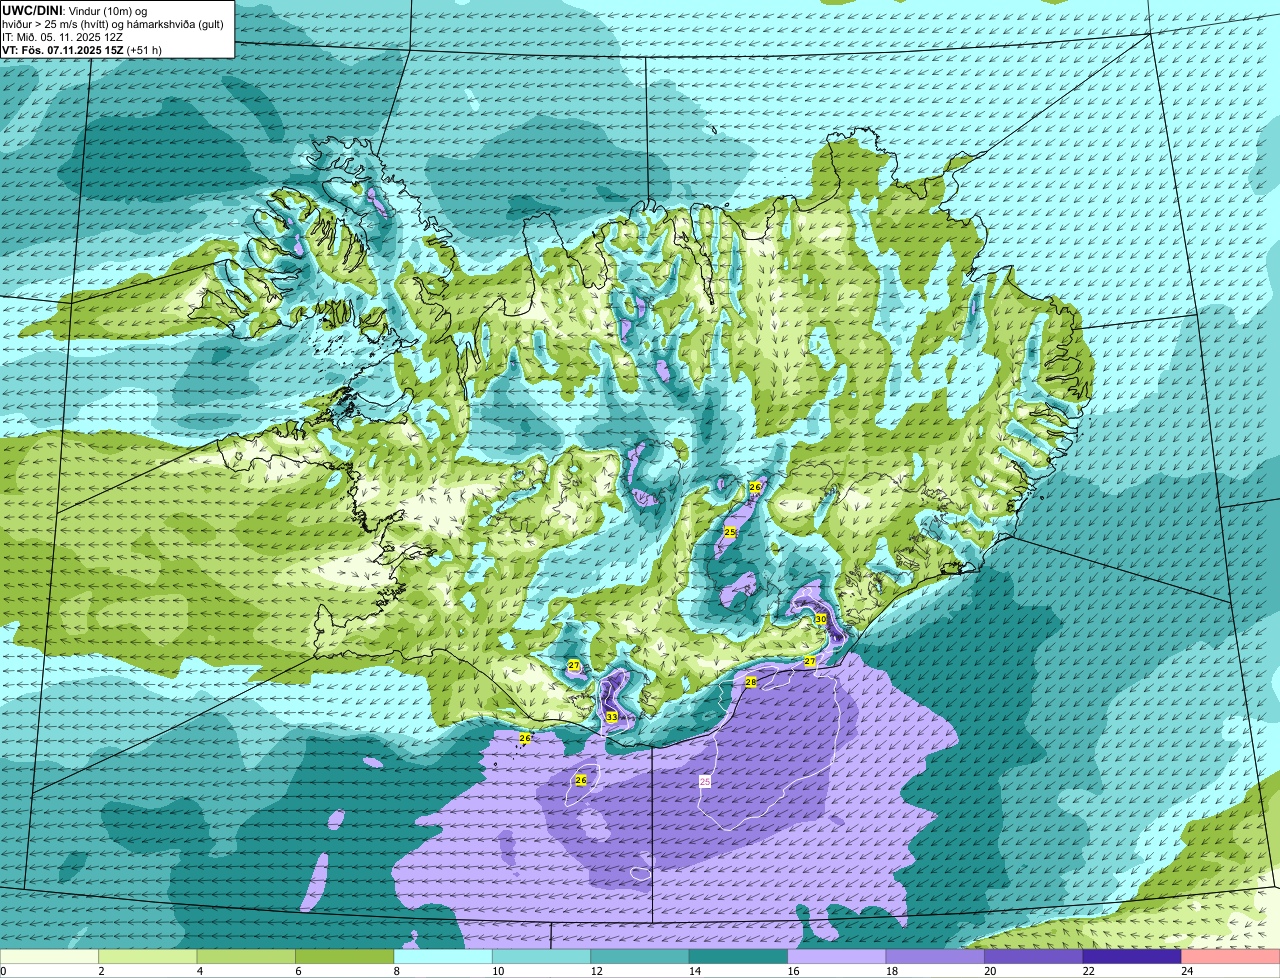This screenshot has width=1280, height=978.
Task: Click the yellow 26 marker directly above marker 25
Action: tap(756, 487)
